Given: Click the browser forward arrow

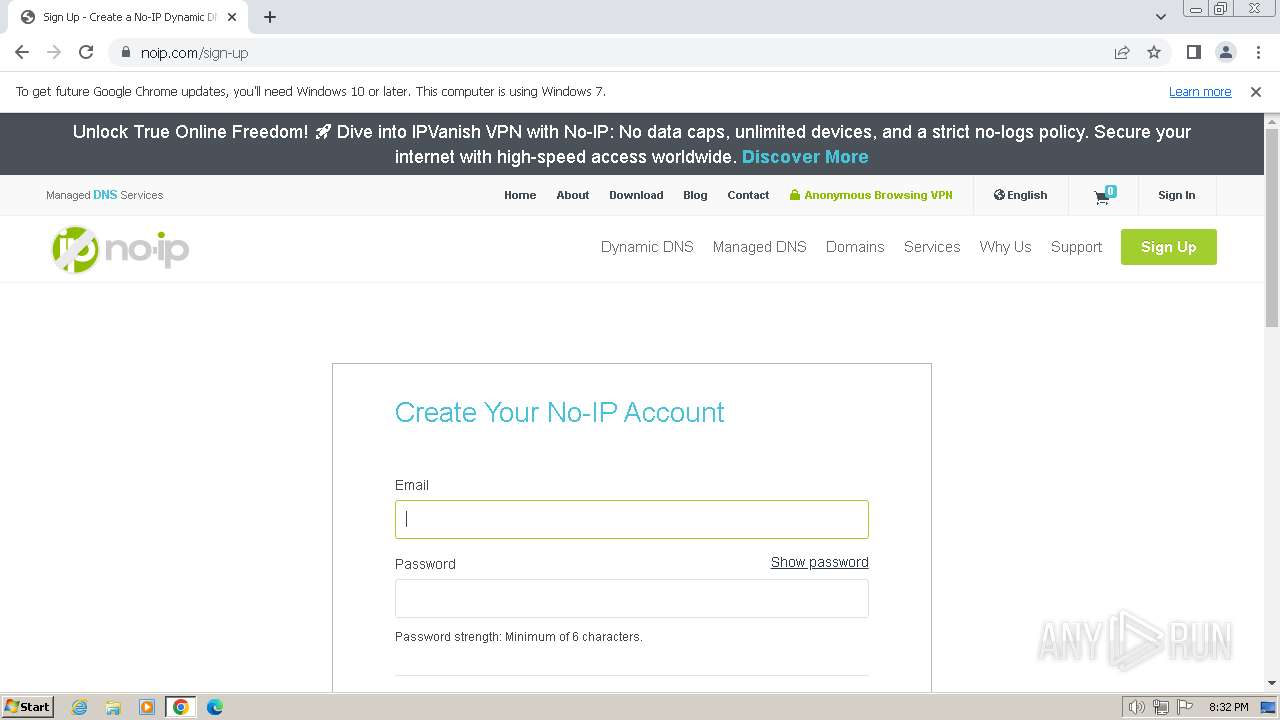Looking at the screenshot, I should [x=54, y=52].
